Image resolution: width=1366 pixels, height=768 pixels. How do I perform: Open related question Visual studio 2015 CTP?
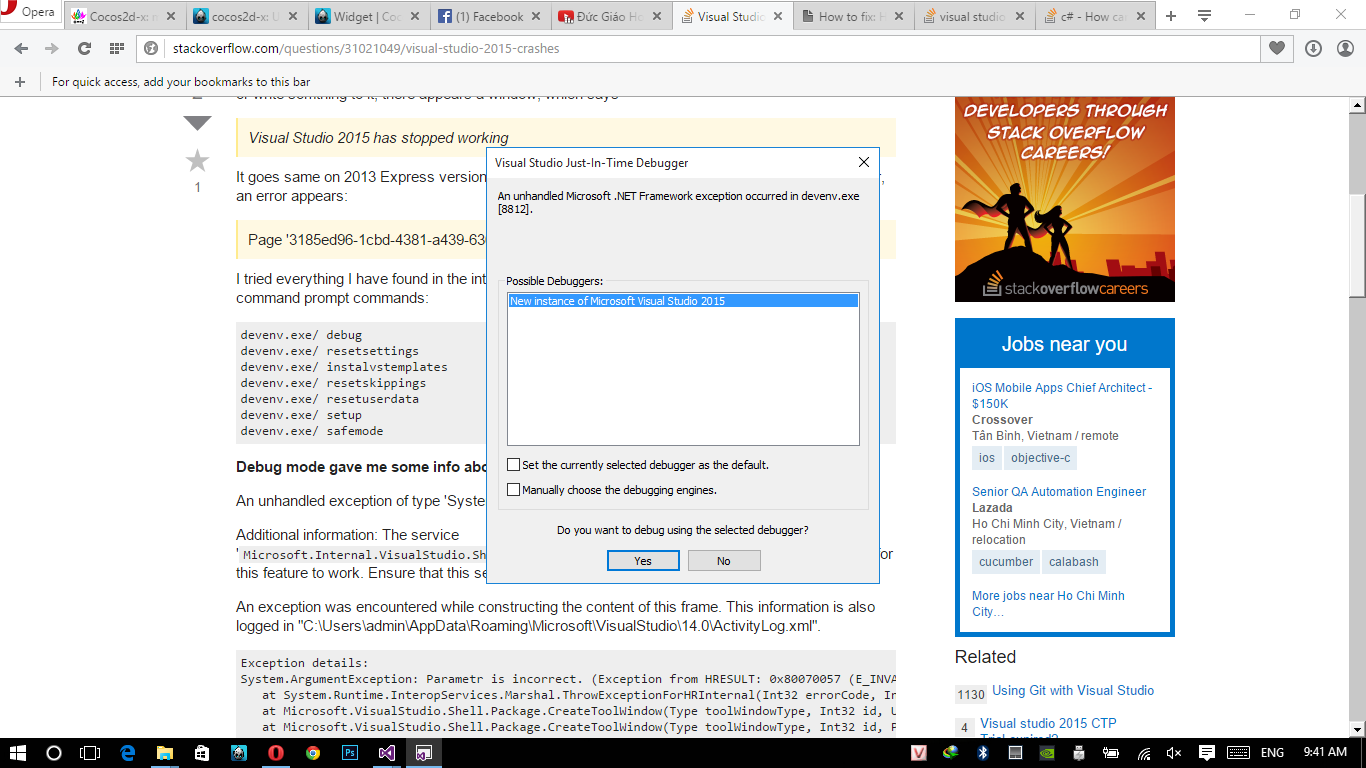pos(1048,724)
